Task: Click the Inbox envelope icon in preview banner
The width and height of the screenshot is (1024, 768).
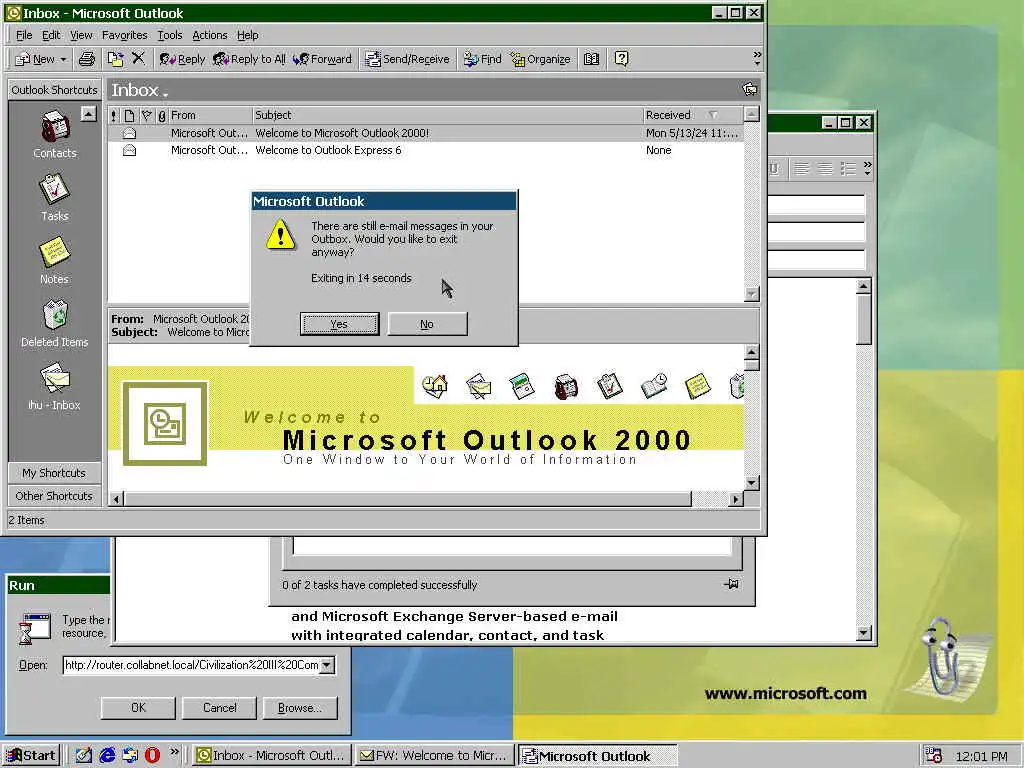Action: [x=479, y=385]
